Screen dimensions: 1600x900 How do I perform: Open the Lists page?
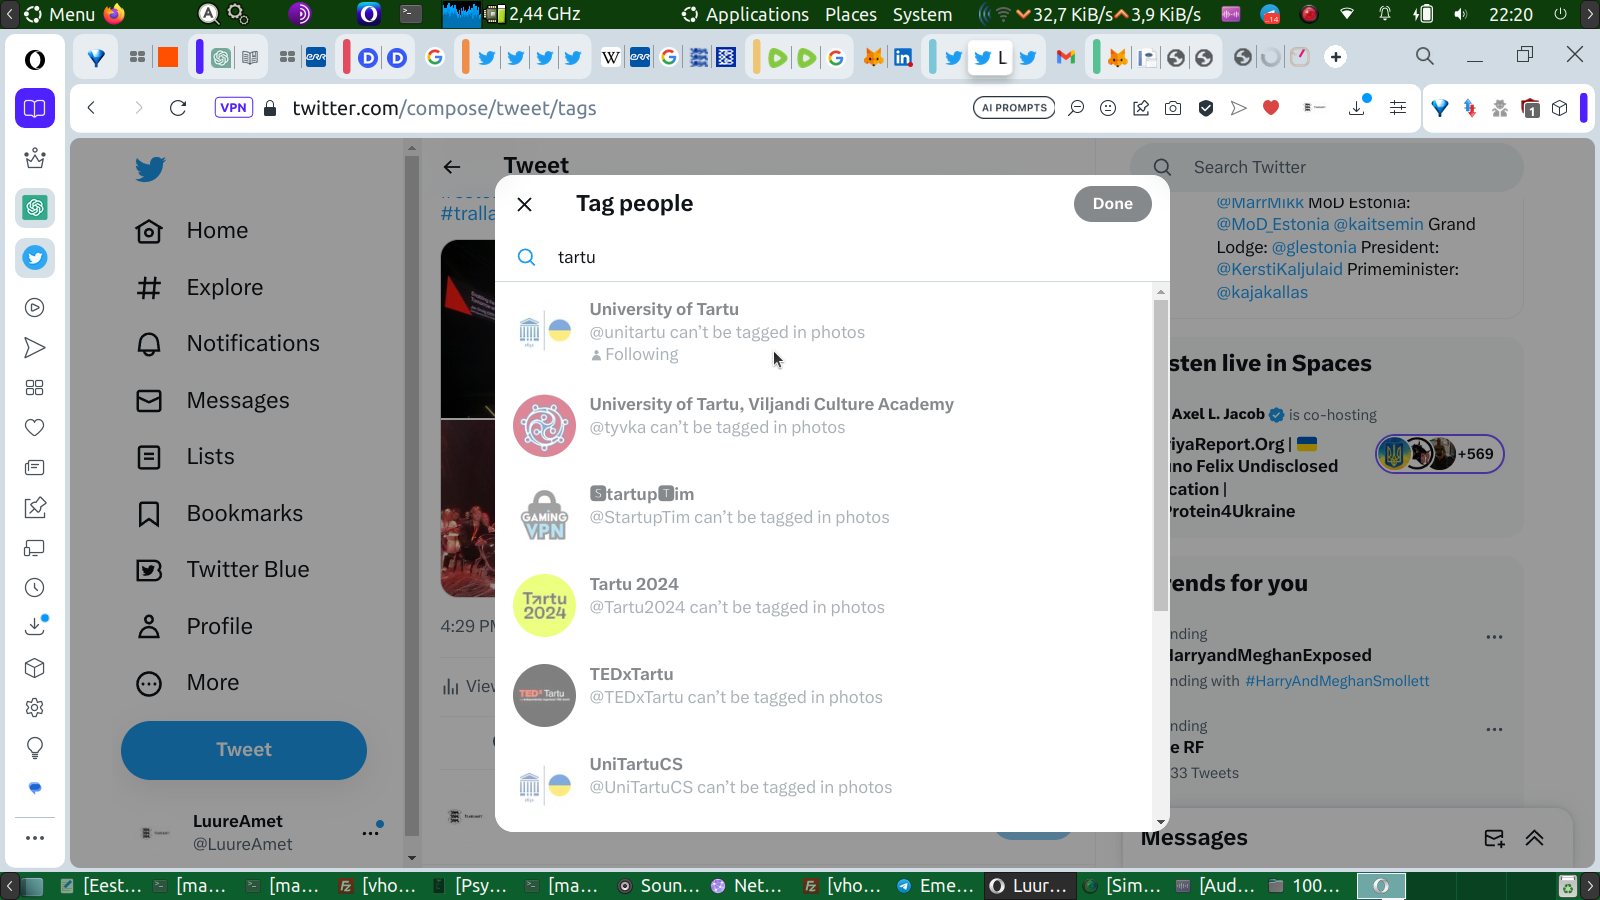pyautogui.click(x=185, y=457)
